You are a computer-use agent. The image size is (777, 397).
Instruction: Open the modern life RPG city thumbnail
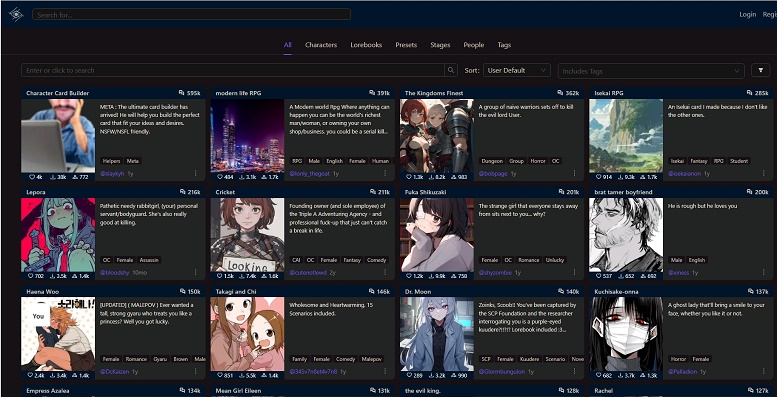coord(247,136)
